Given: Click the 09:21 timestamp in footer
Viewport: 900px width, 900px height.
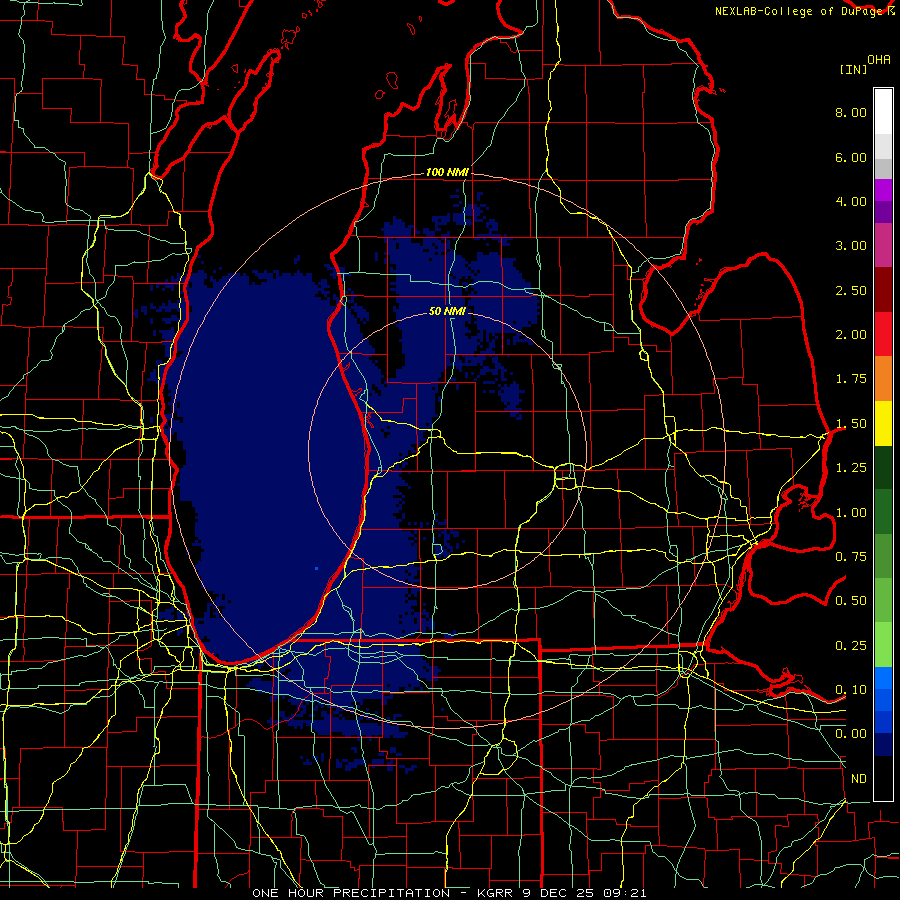Looking at the screenshot, I should tap(625, 893).
